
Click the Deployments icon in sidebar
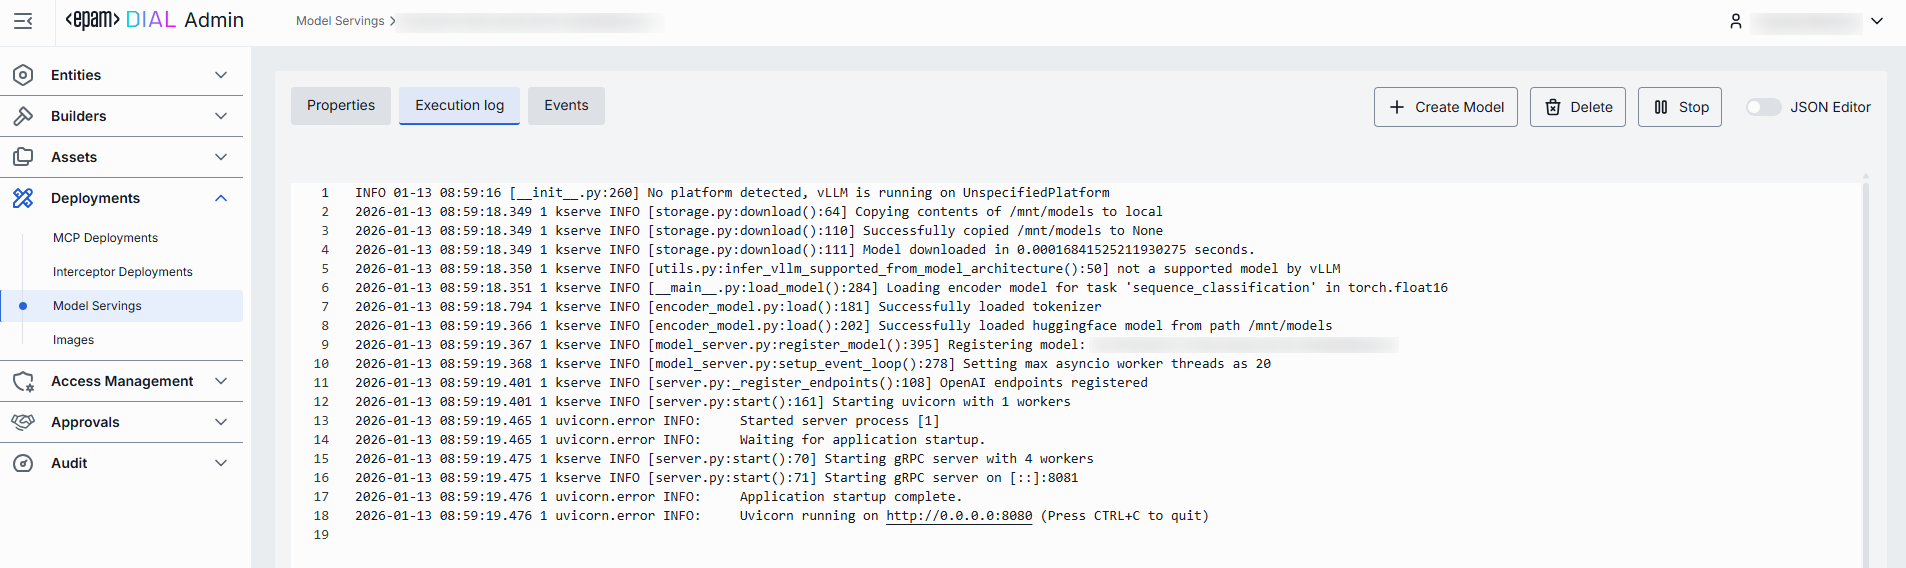coord(23,198)
